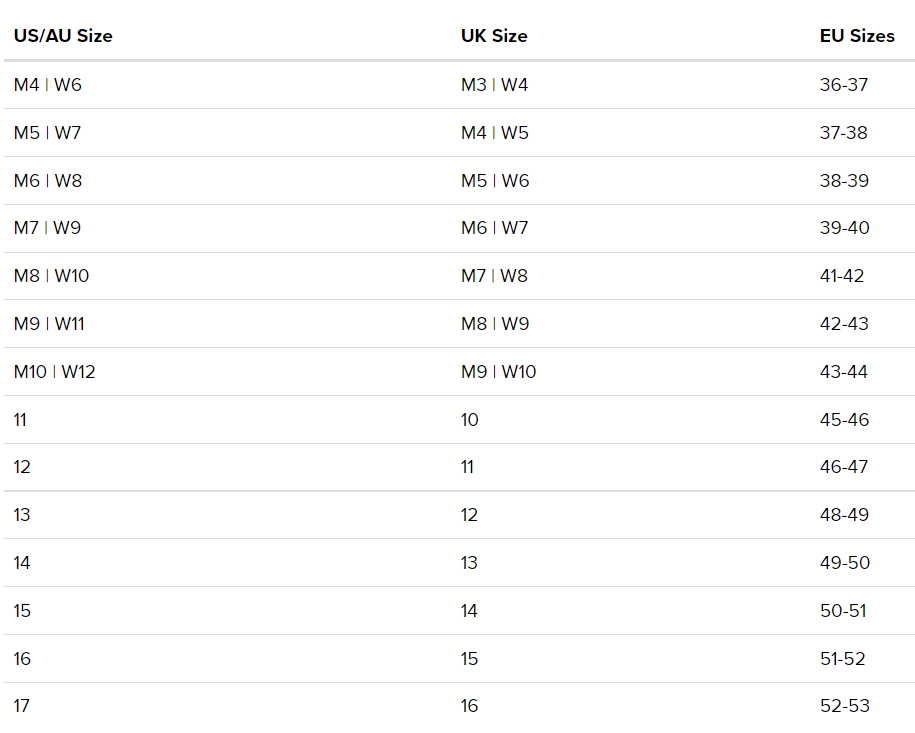
Task: Click UK size 13 cell
Action: pos(469,563)
